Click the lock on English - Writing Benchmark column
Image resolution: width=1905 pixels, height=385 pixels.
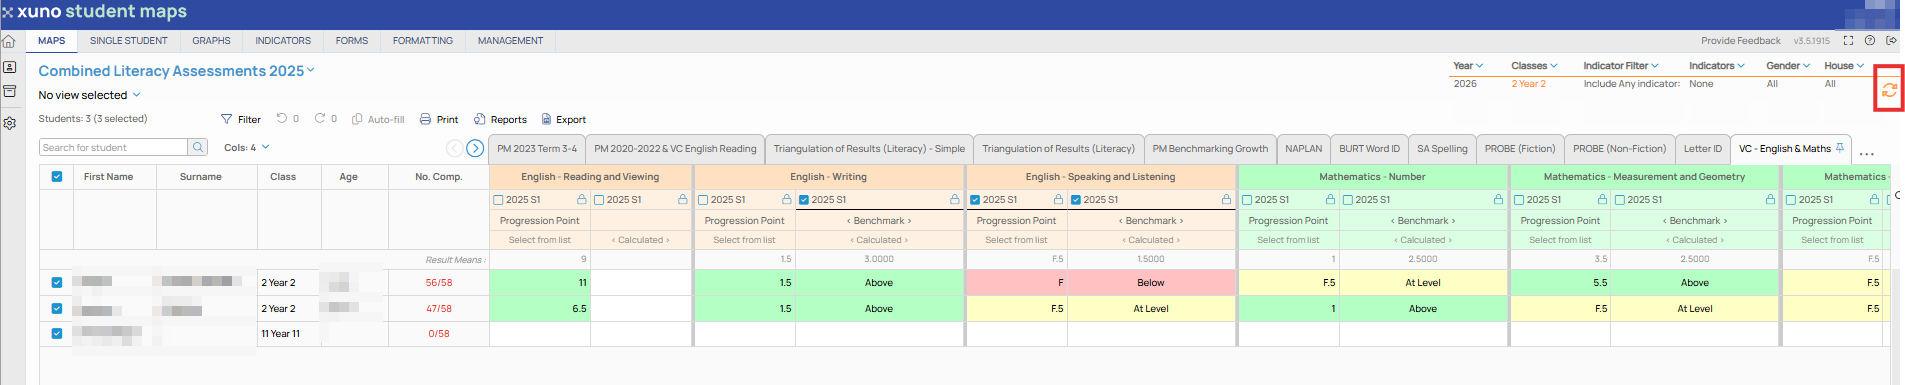tap(954, 200)
